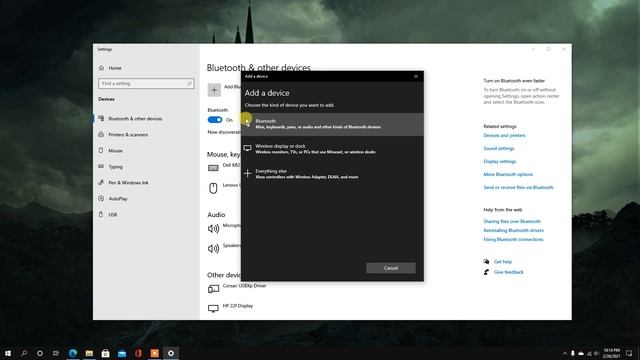Open Sound settings link
The image size is (640, 360).
[499, 149]
